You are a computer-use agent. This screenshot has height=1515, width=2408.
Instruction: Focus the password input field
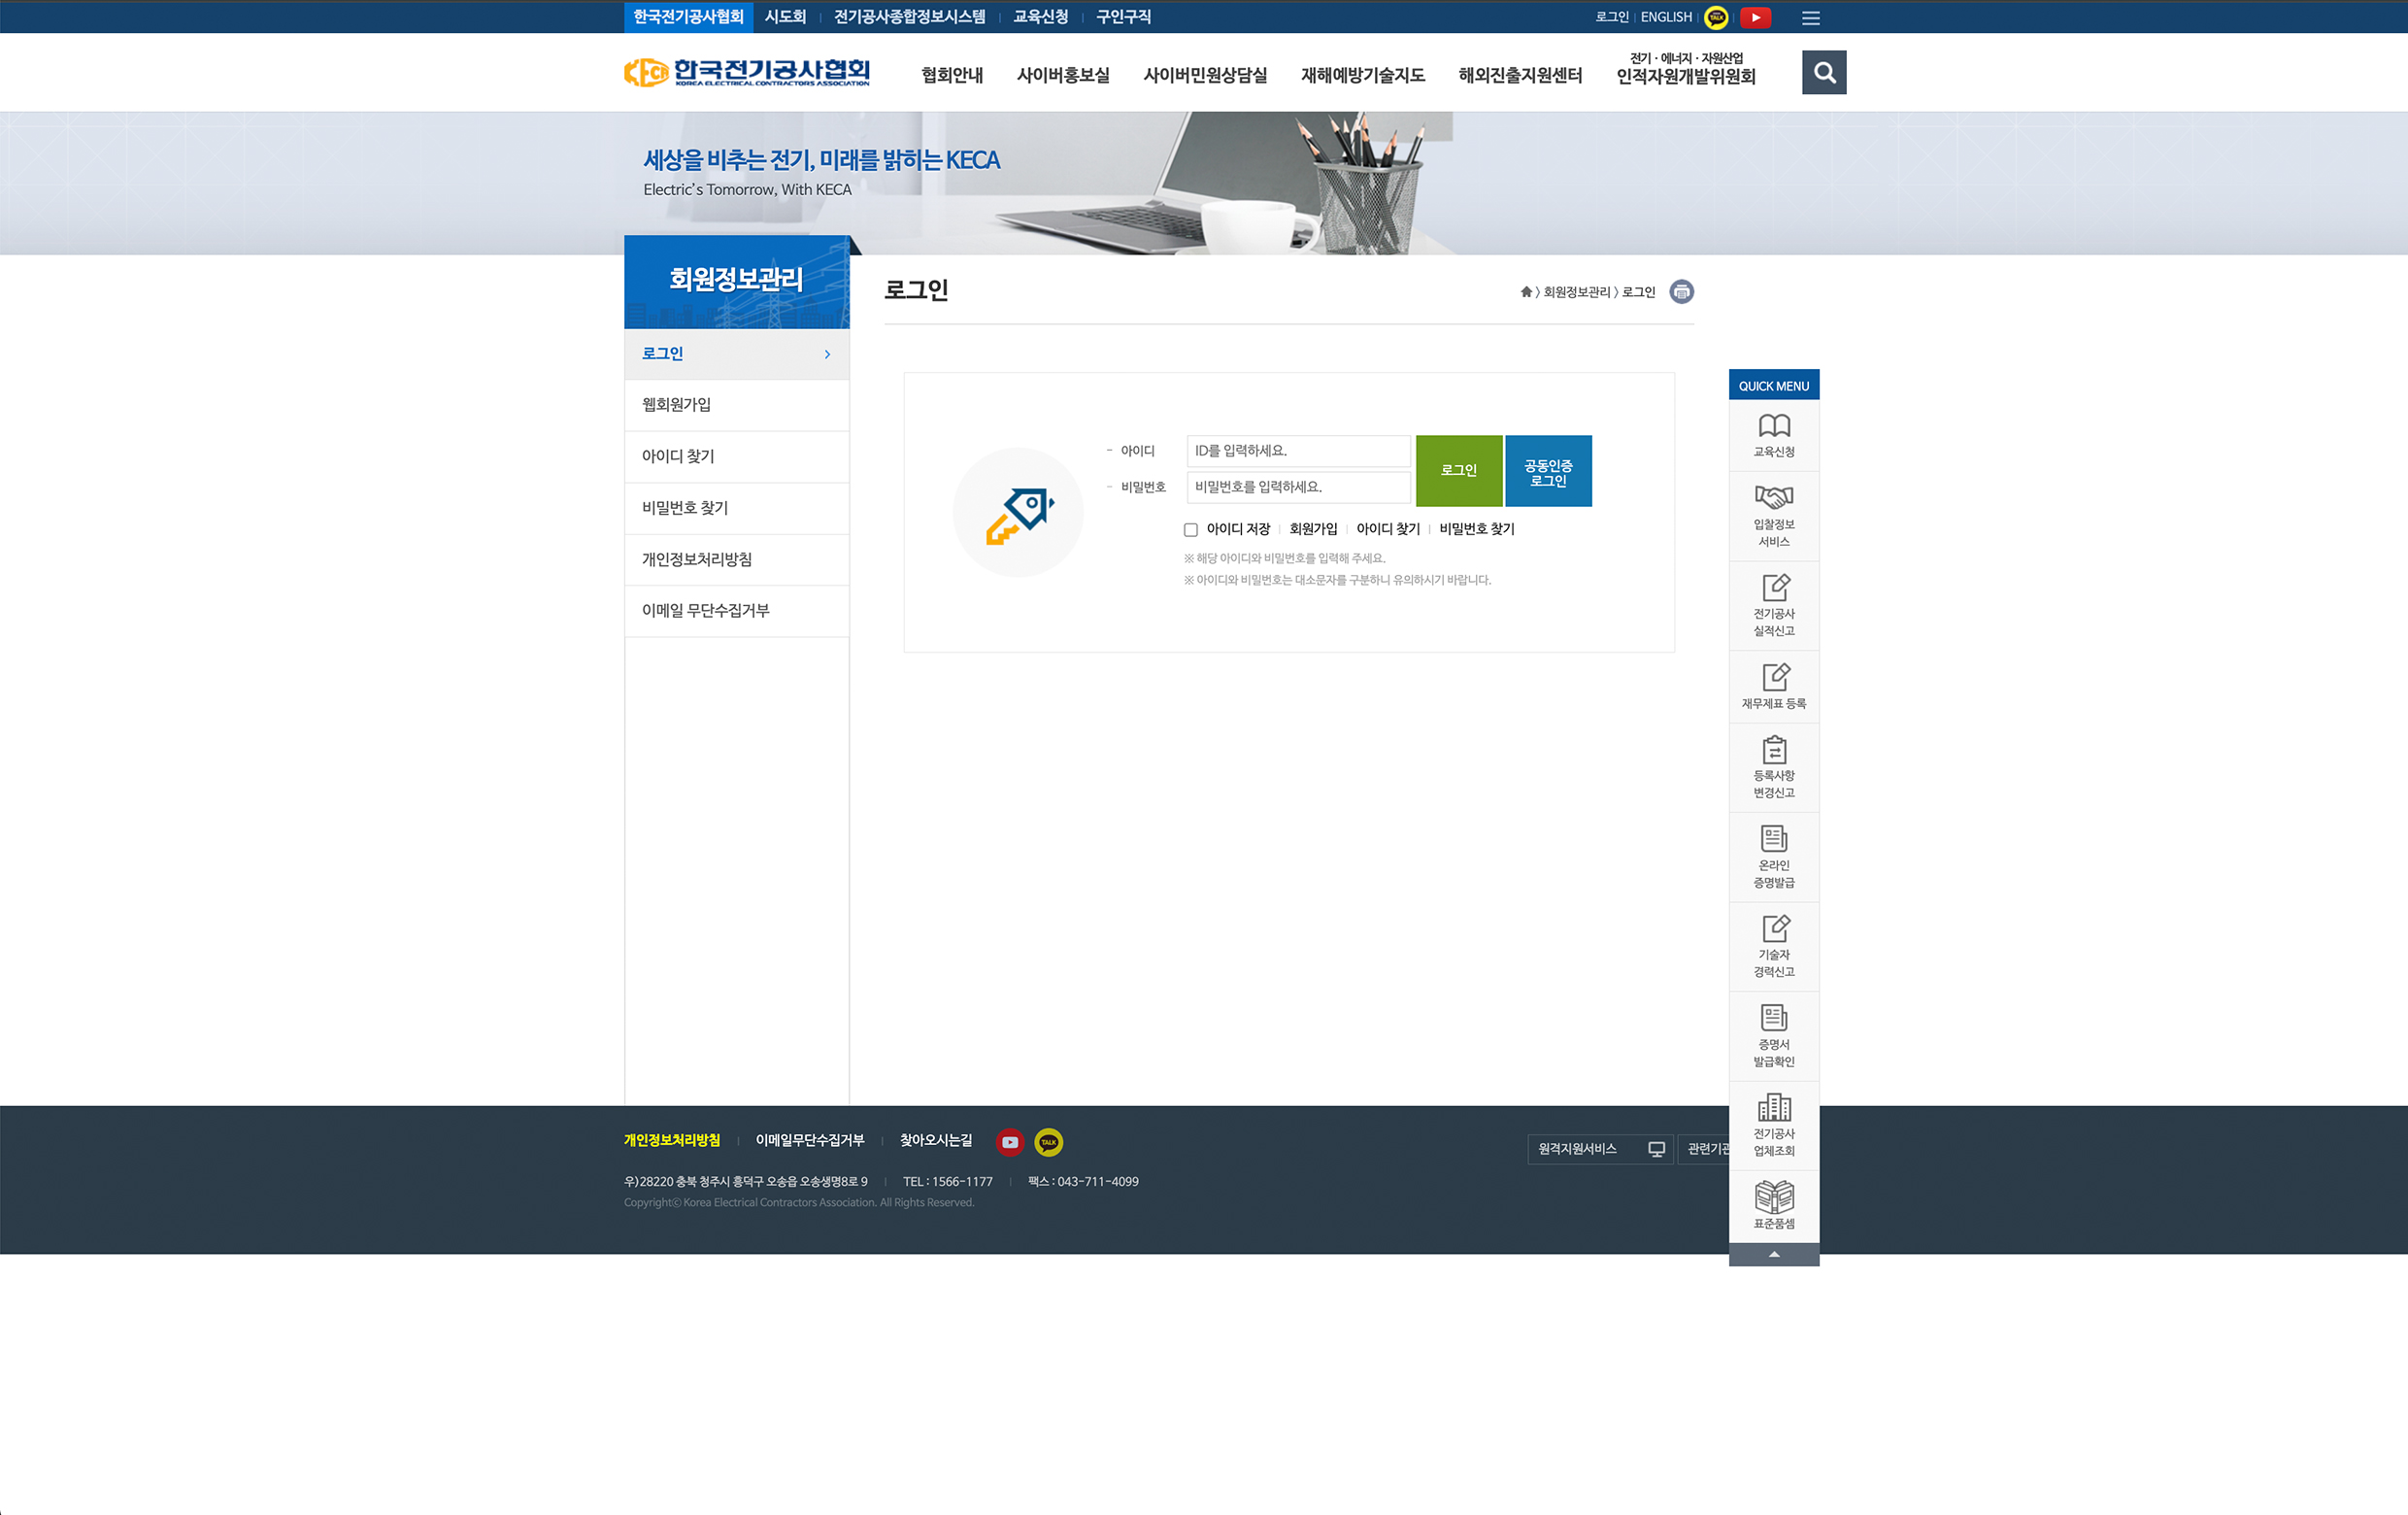[x=1298, y=487]
